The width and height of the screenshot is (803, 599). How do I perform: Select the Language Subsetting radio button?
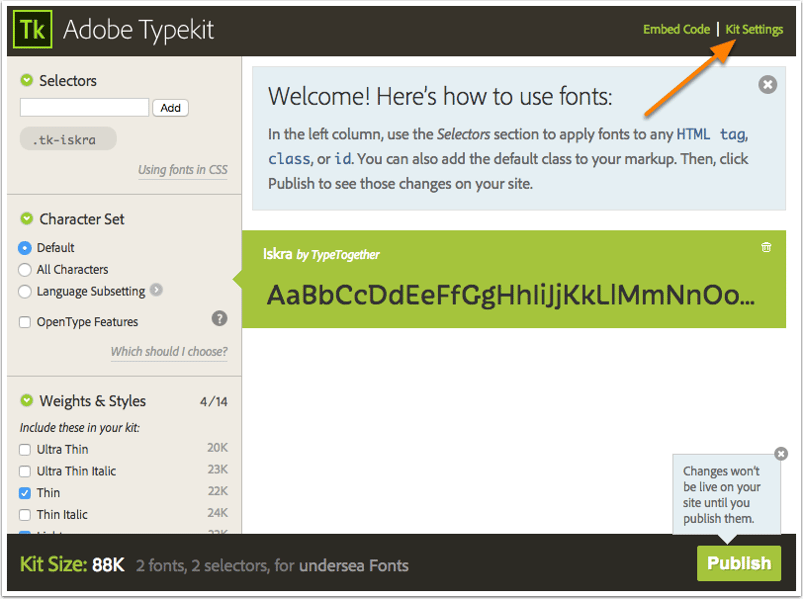[x=25, y=292]
